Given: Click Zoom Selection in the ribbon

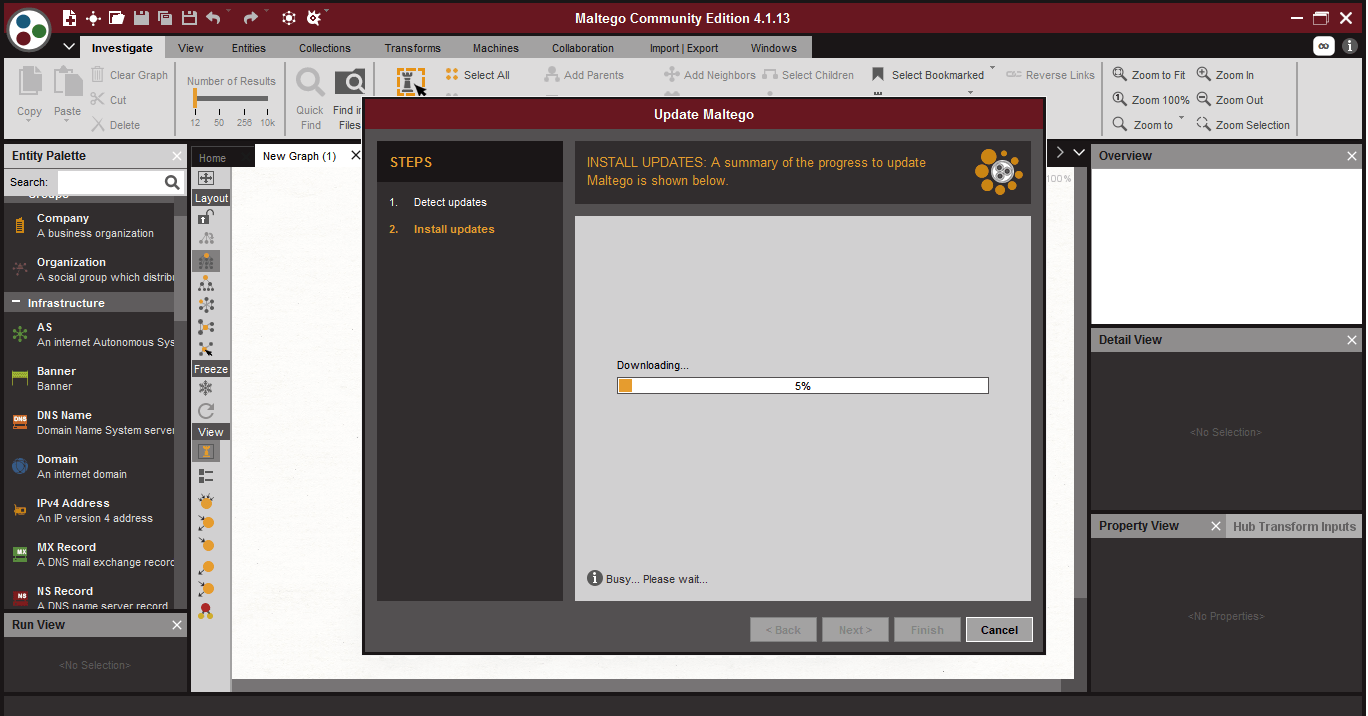Looking at the screenshot, I should coord(1243,125).
